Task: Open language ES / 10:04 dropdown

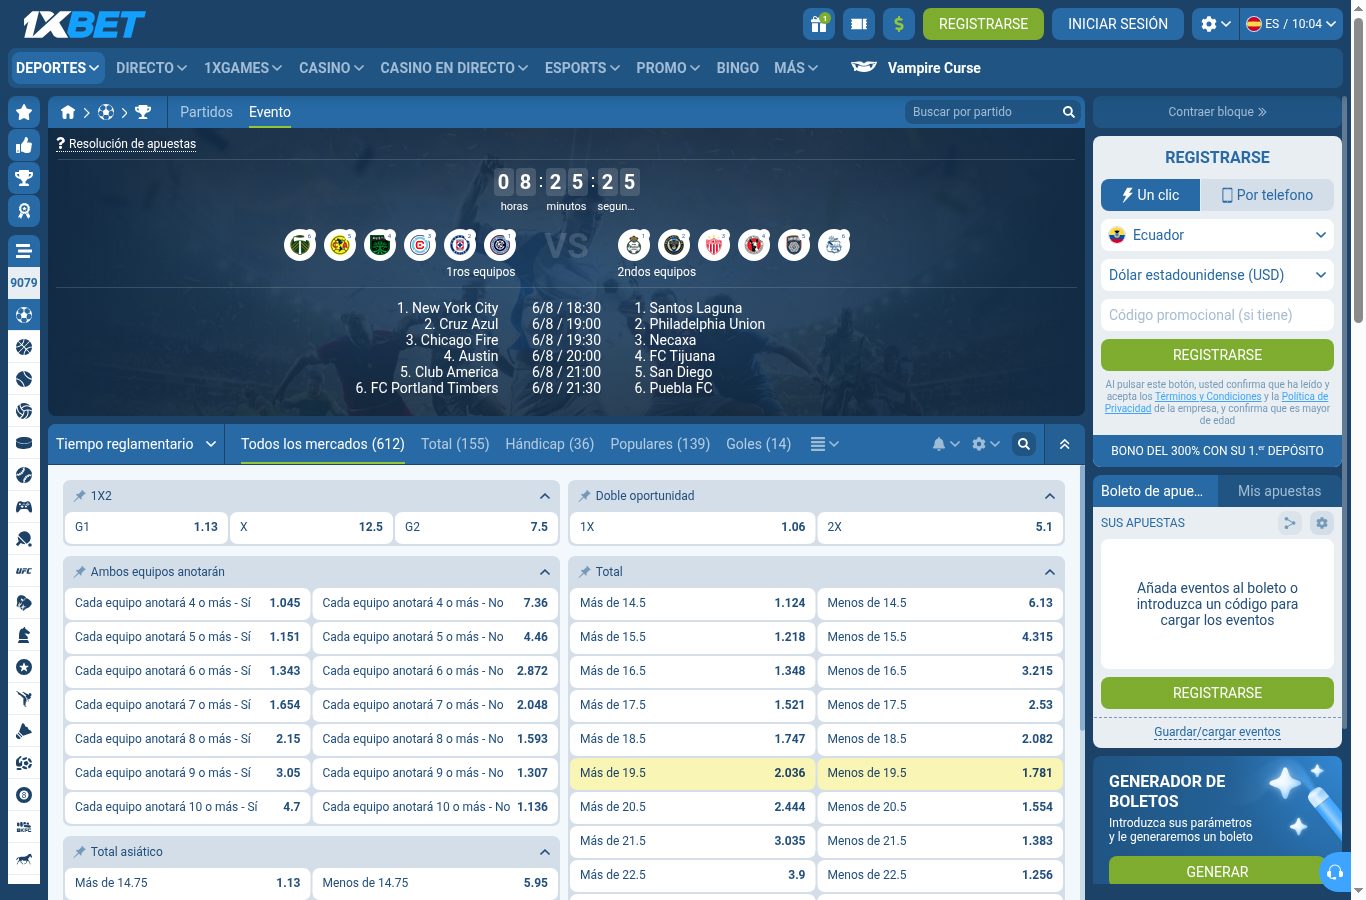Action: point(1290,24)
